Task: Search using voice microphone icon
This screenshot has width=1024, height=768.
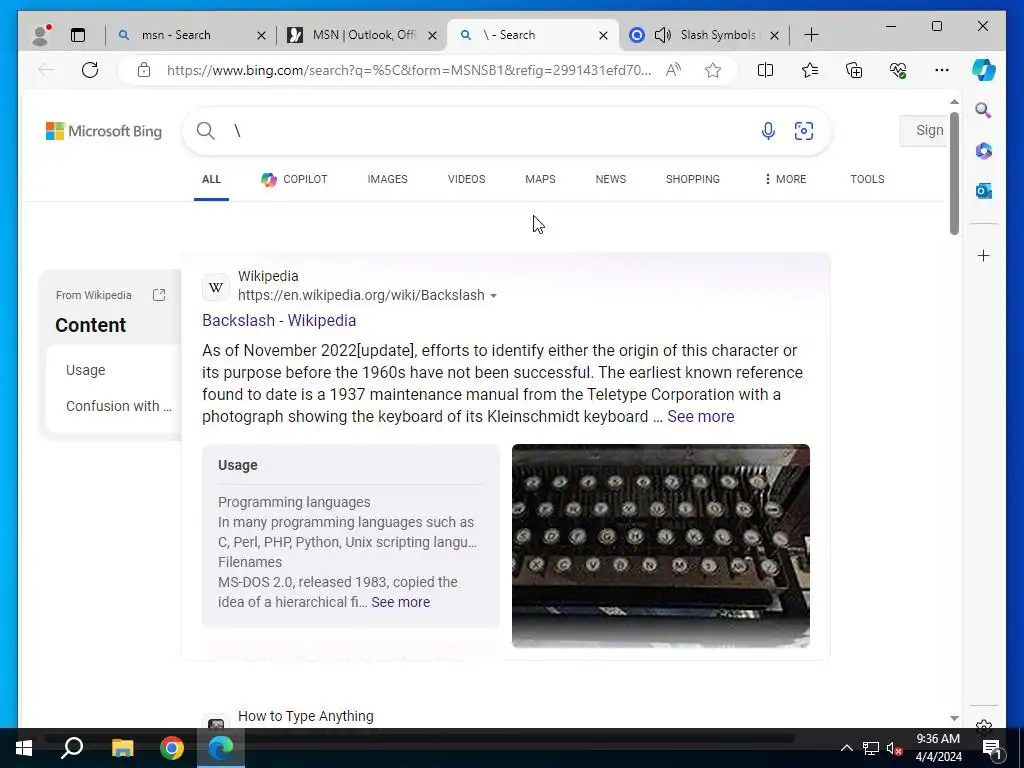Action: tap(768, 131)
